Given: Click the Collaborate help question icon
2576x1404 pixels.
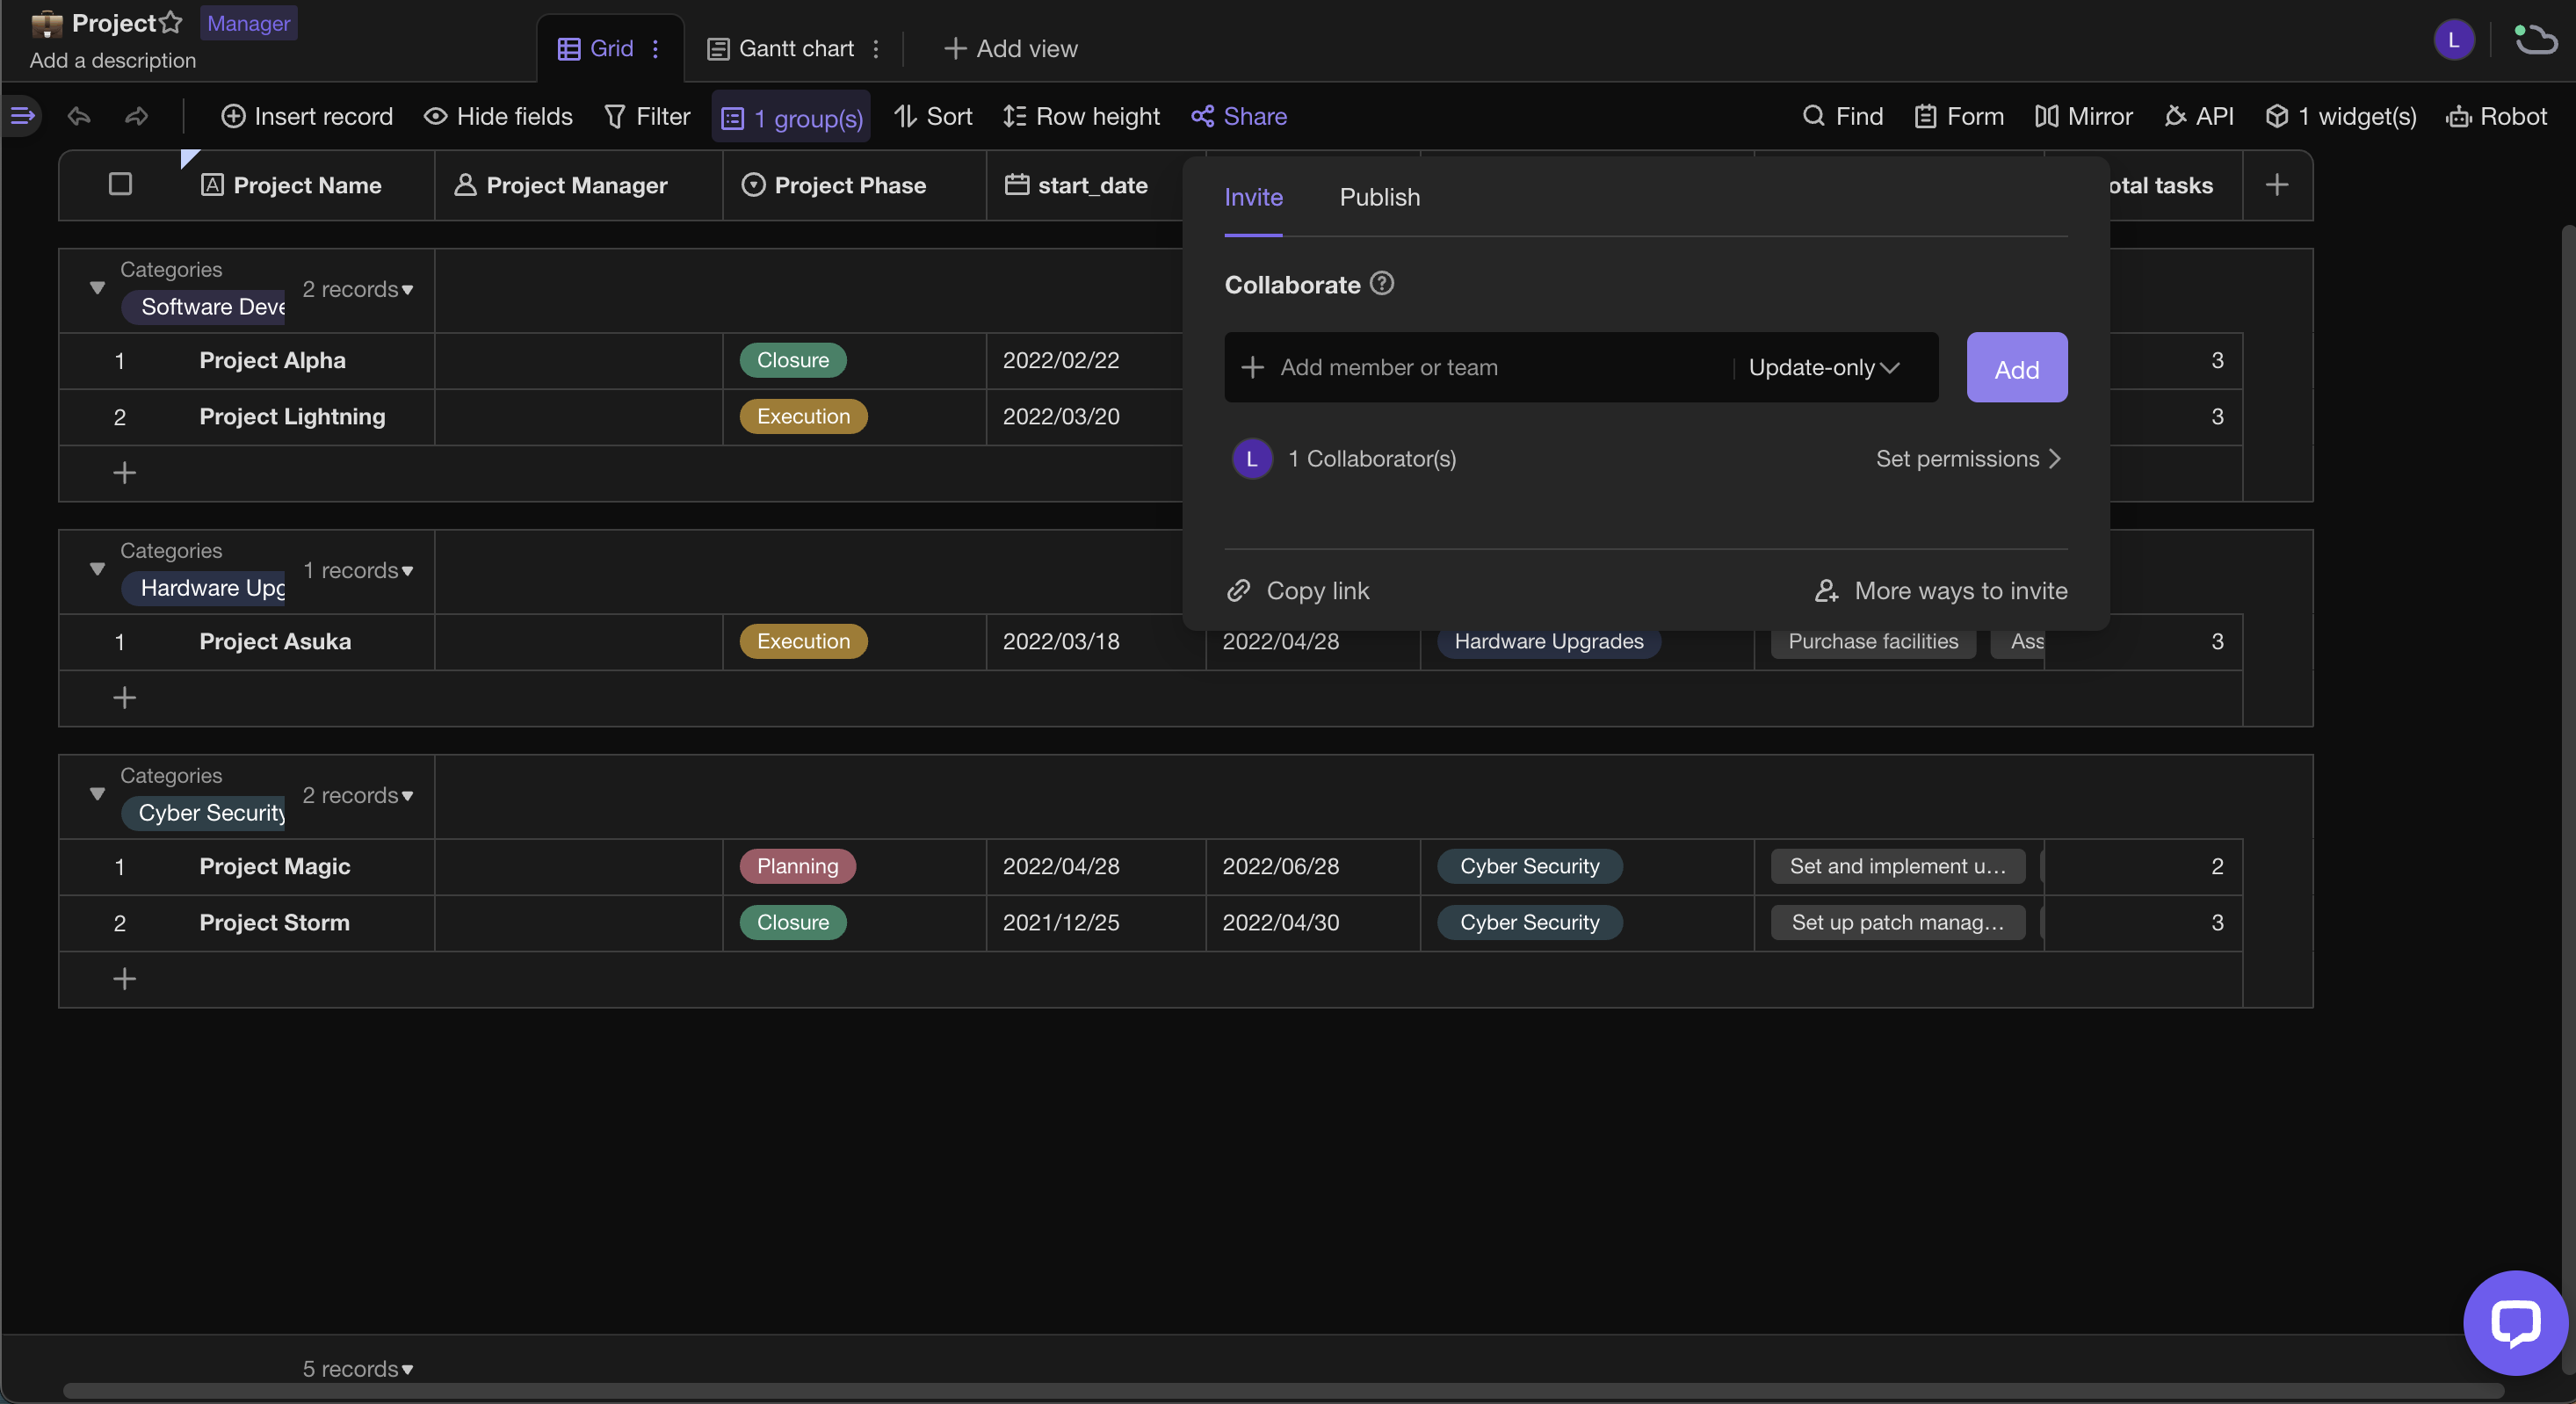Looking at the screenshot, I should (1382, 284).
